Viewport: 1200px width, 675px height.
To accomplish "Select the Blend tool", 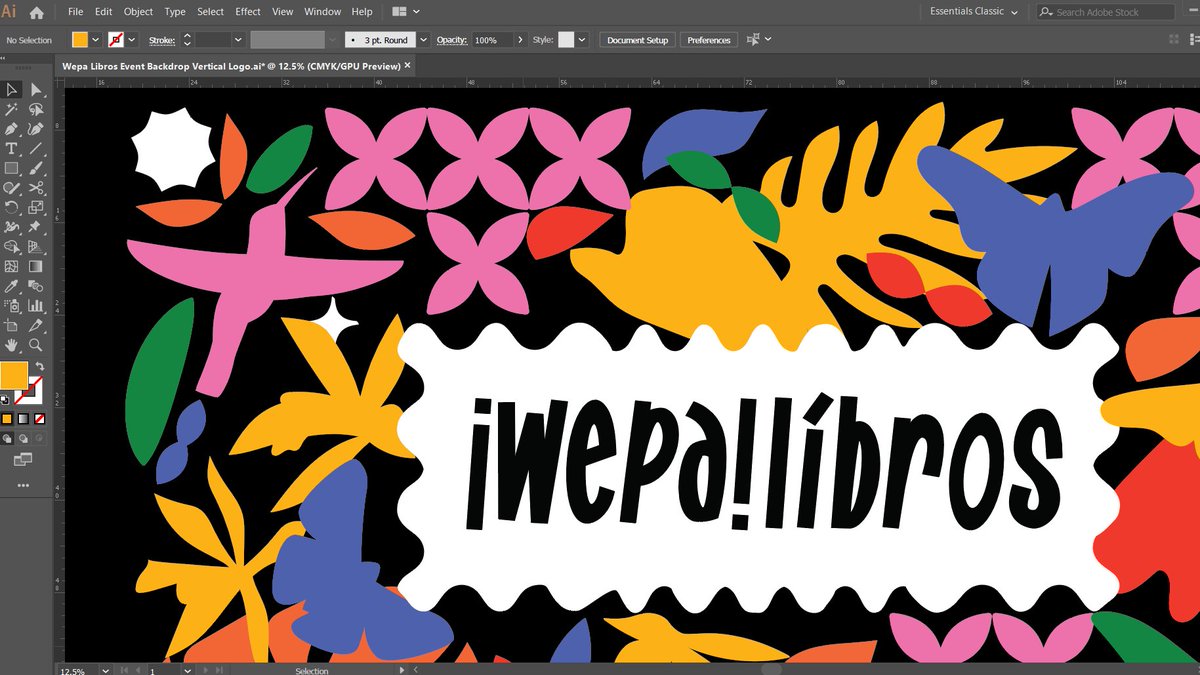I will pos(36,286).
